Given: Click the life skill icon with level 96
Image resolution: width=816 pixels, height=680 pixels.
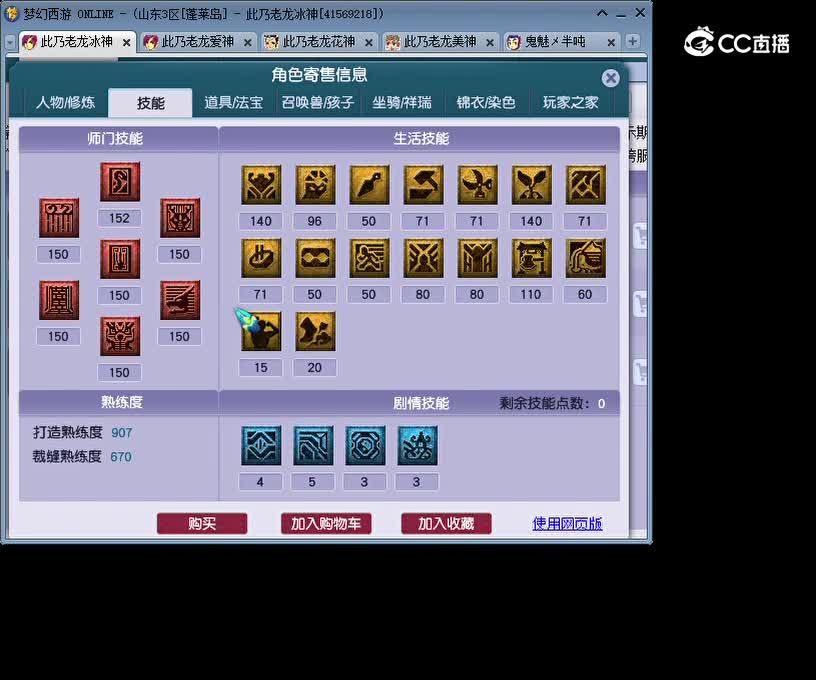Looking at the screenshot, I should (x=315, y=185).
